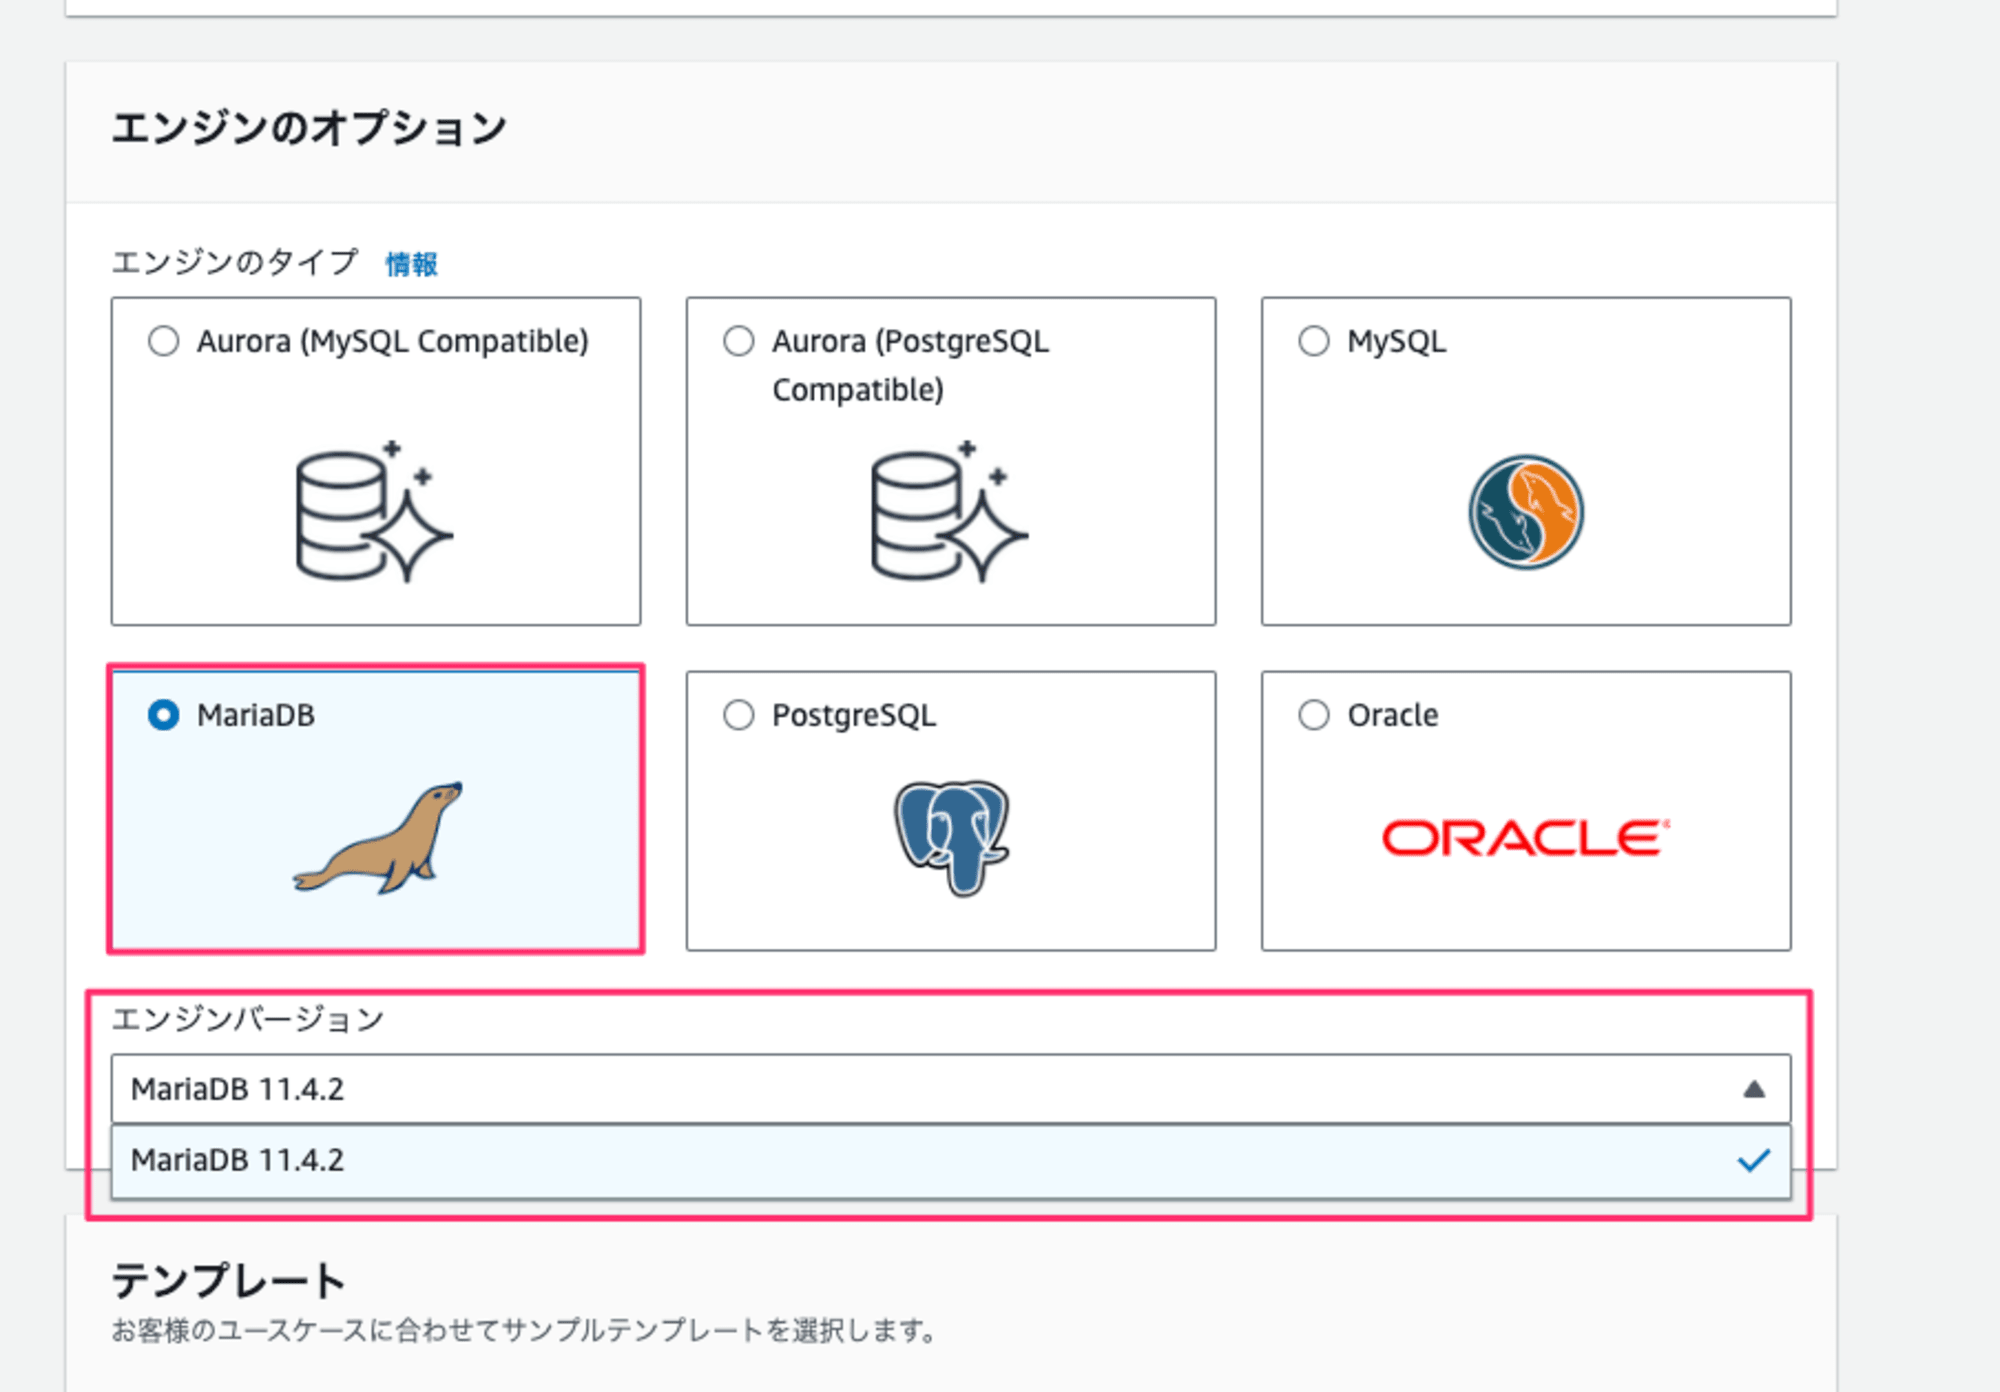Collapse the engine version dropdown arrow
This screenshot has width=2000, height=1392.
(x=1753, y=1089)
